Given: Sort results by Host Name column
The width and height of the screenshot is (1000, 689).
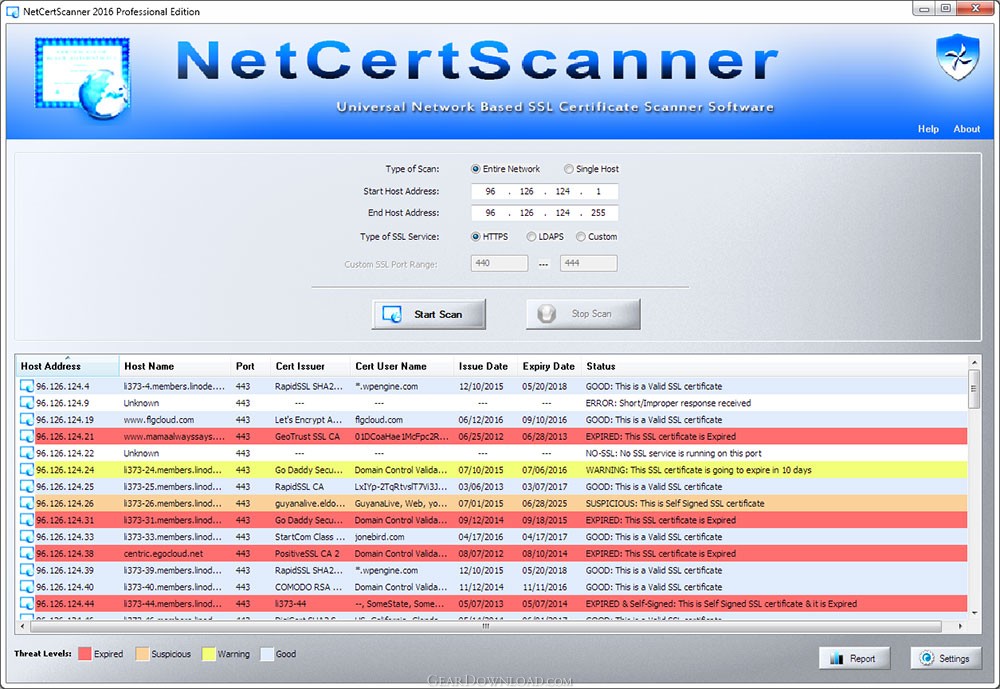Looking at the screenshot, I should pos(175,366).
